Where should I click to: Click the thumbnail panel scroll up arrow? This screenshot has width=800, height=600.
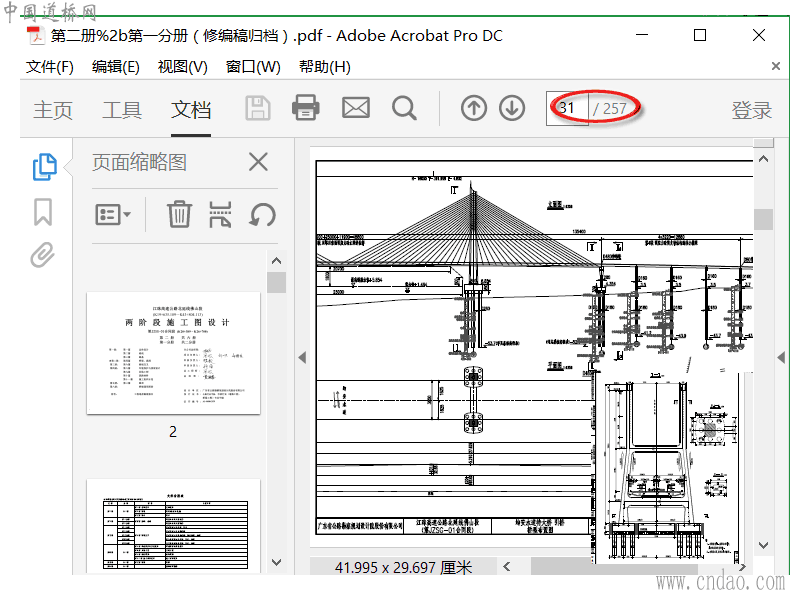pos(277,261)
